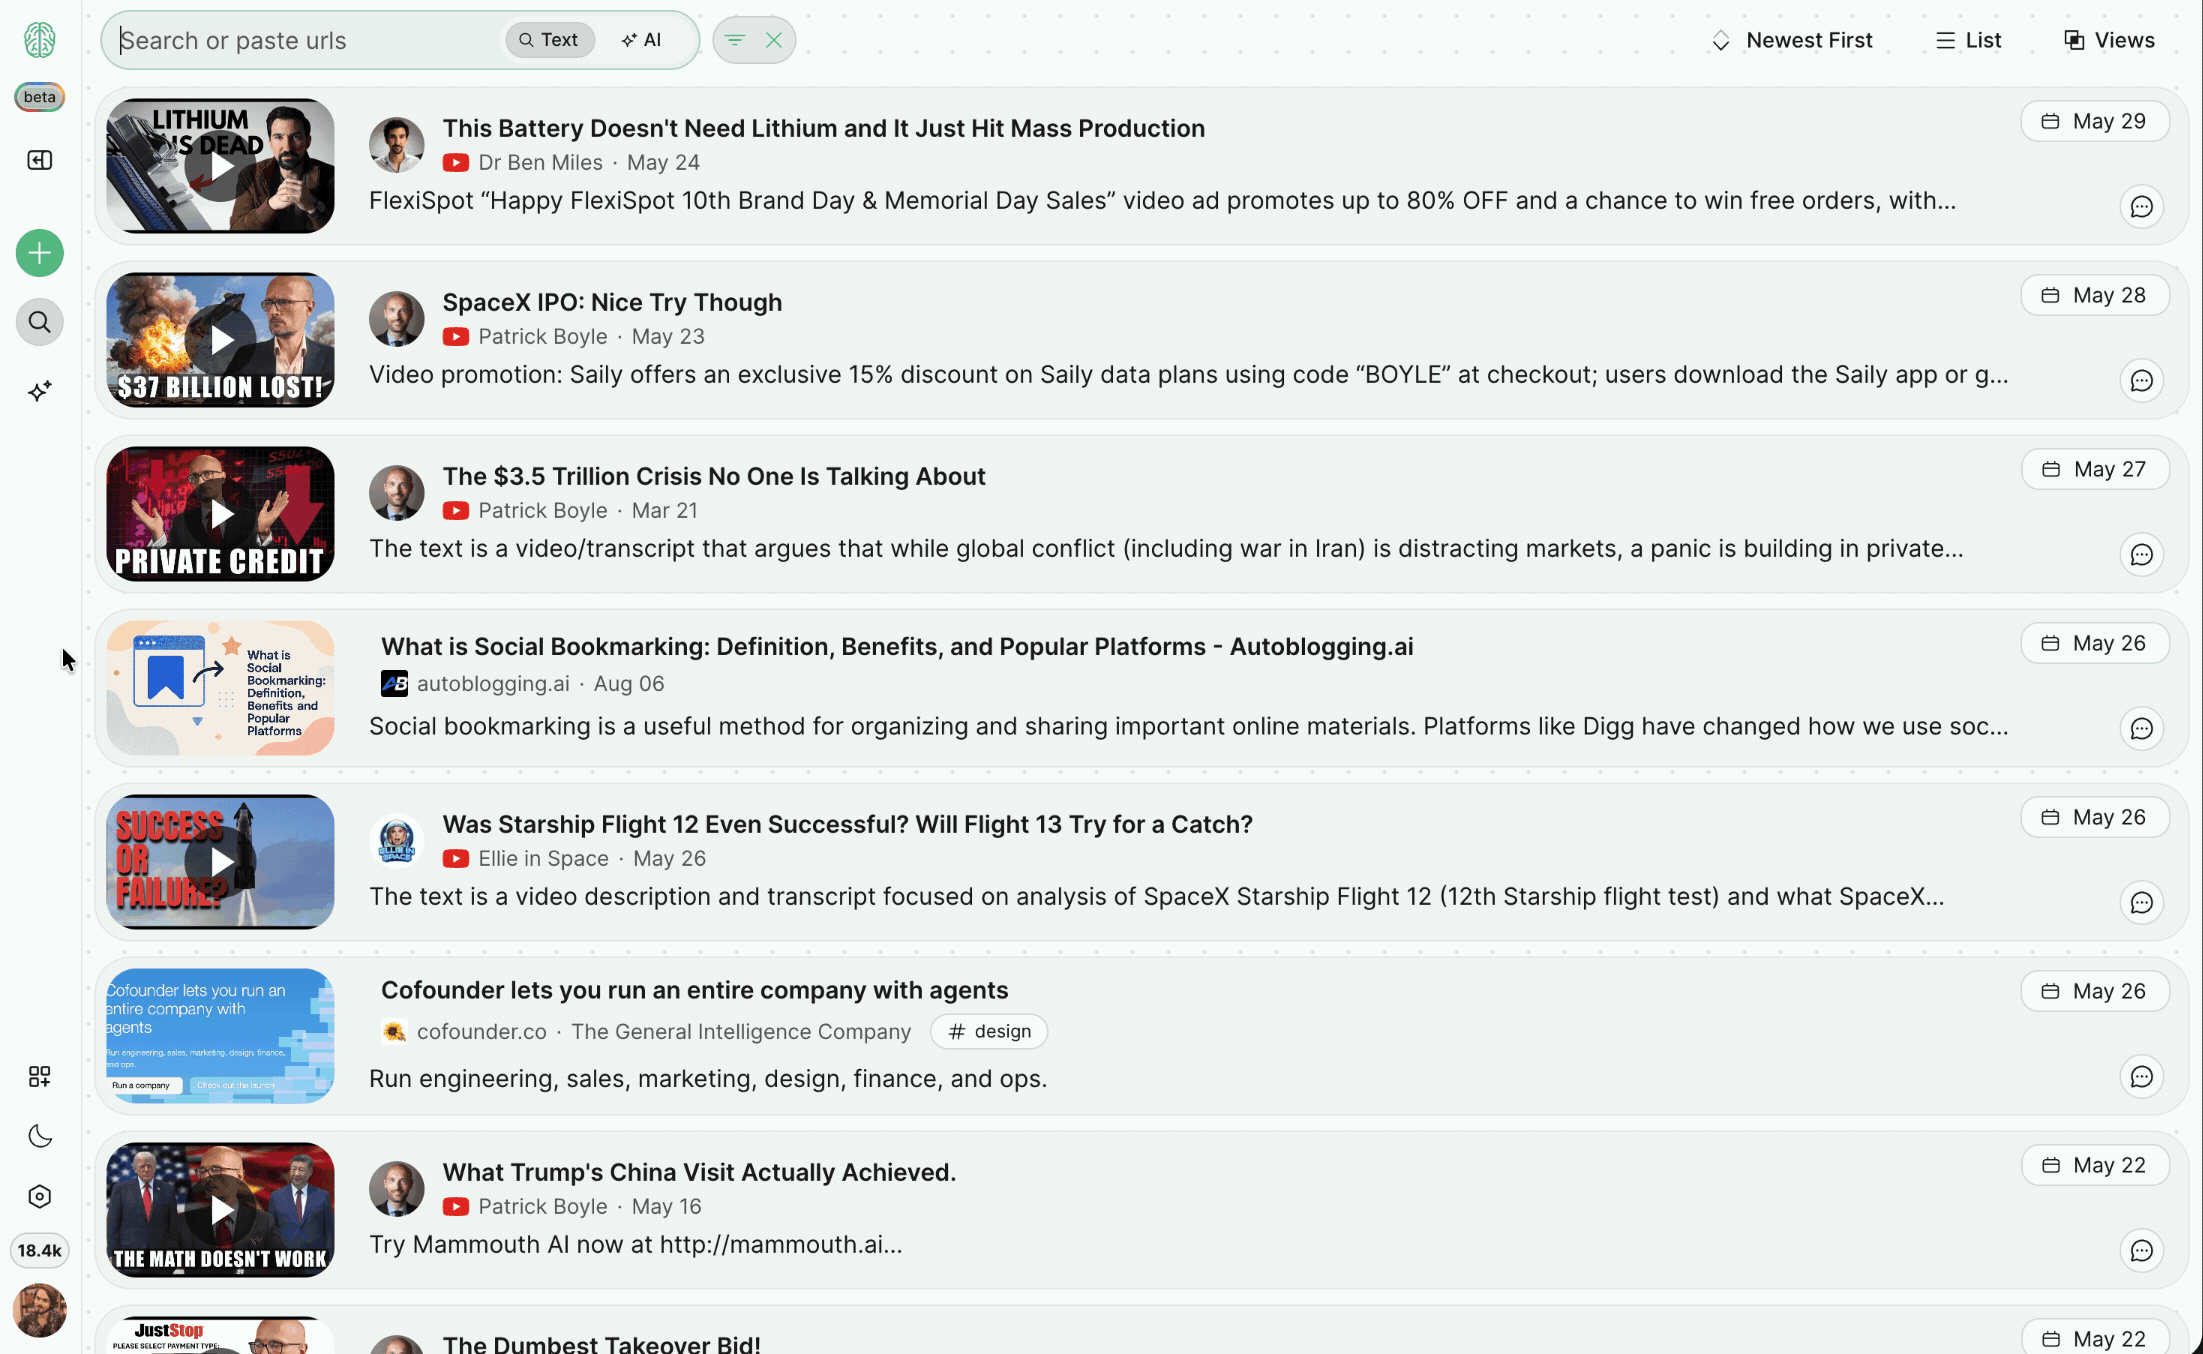Open the Newest First sort dropdown

1792,40
